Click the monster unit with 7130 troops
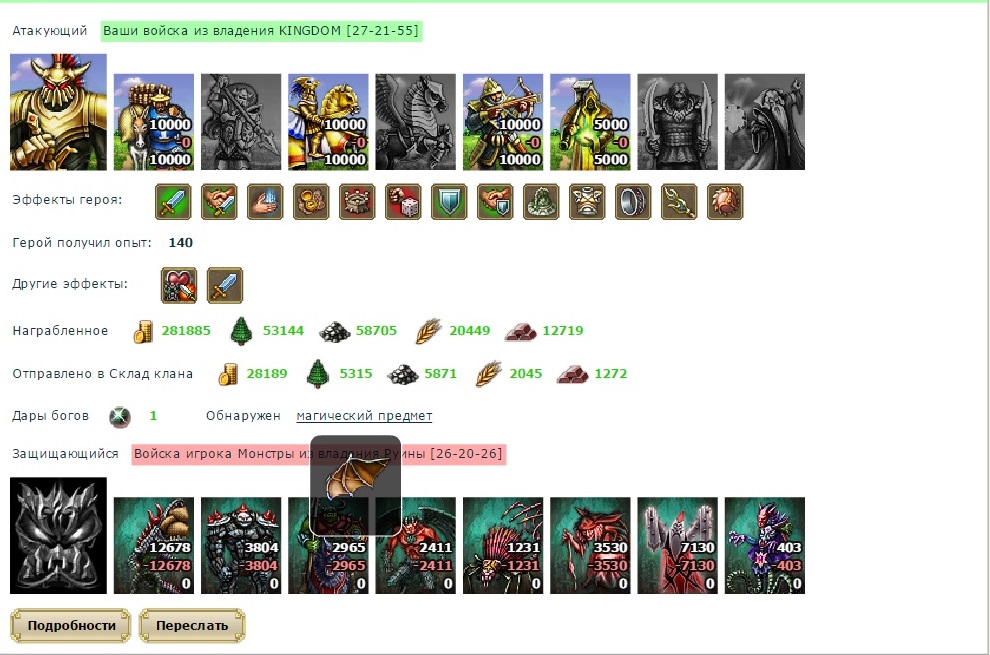 point(677,545)
